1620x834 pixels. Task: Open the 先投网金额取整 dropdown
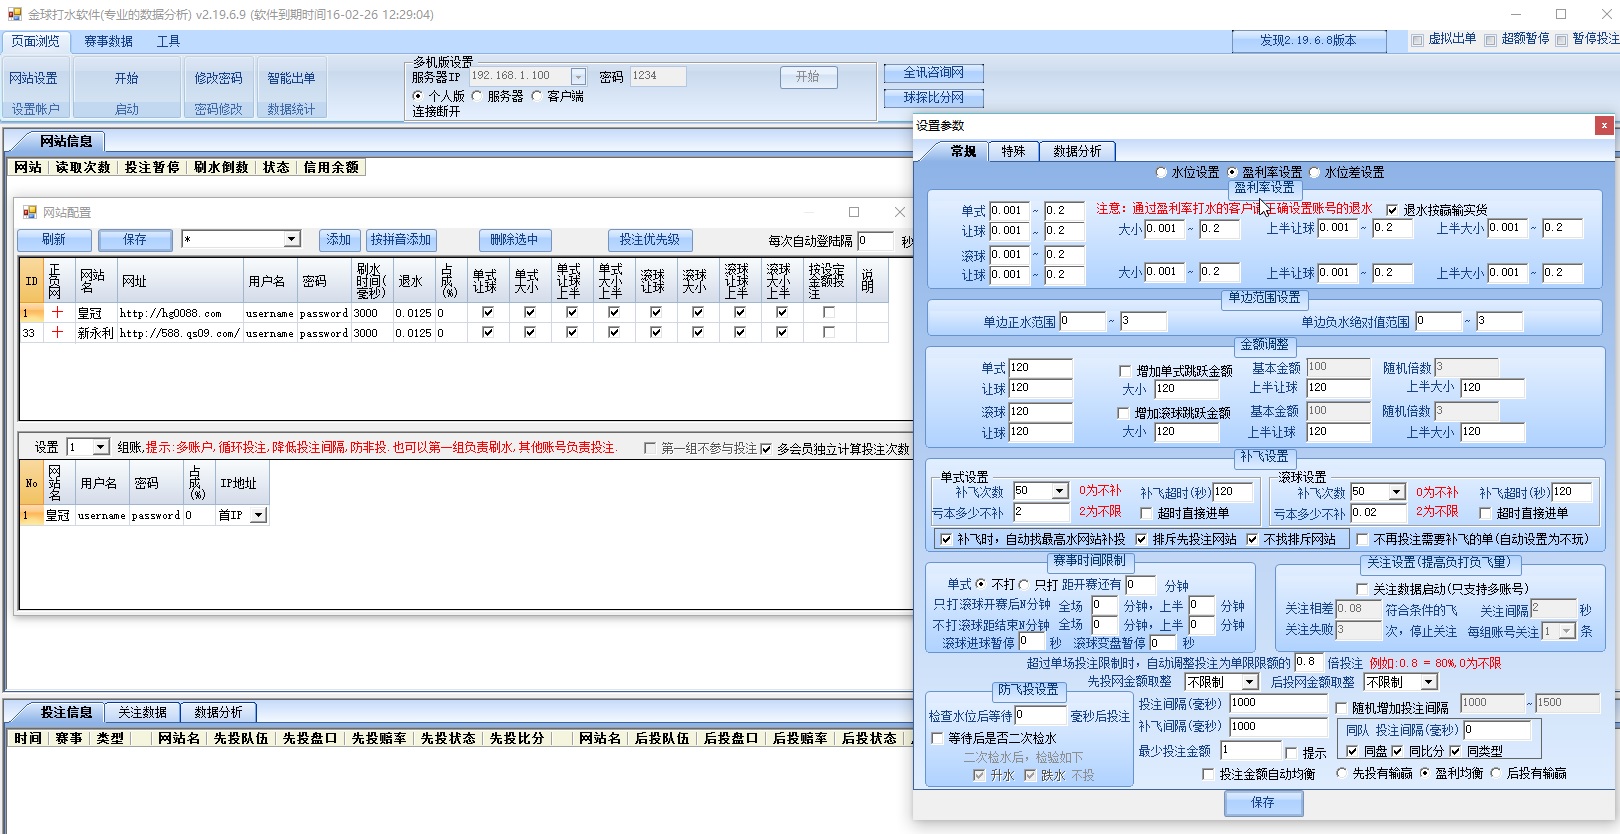pyautogui.click(x=1249, y=682)
